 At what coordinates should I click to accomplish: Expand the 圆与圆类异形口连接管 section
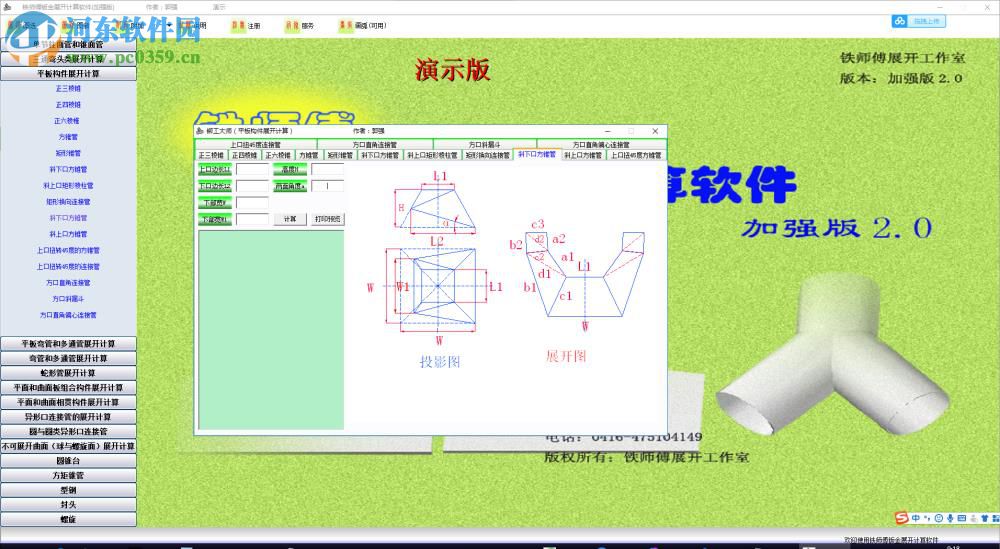point(68,432)
